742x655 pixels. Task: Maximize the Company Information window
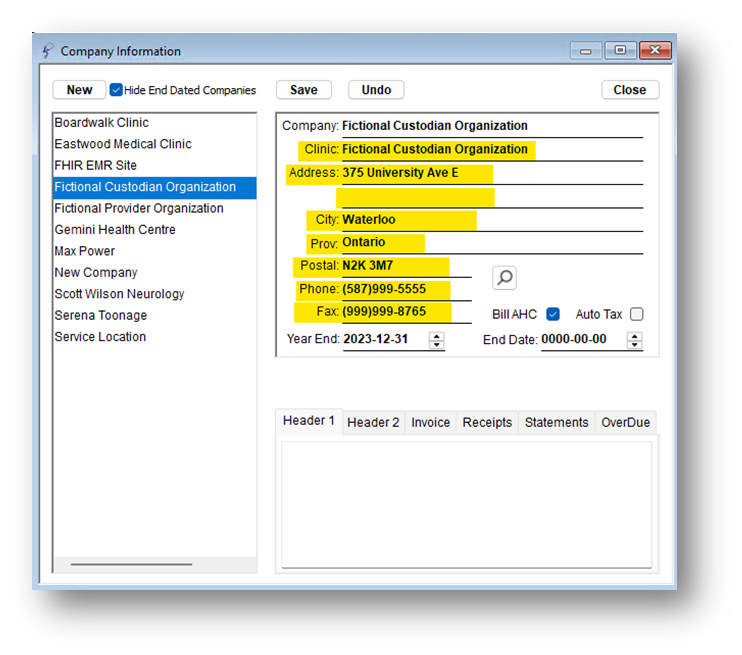coord(620,50)
